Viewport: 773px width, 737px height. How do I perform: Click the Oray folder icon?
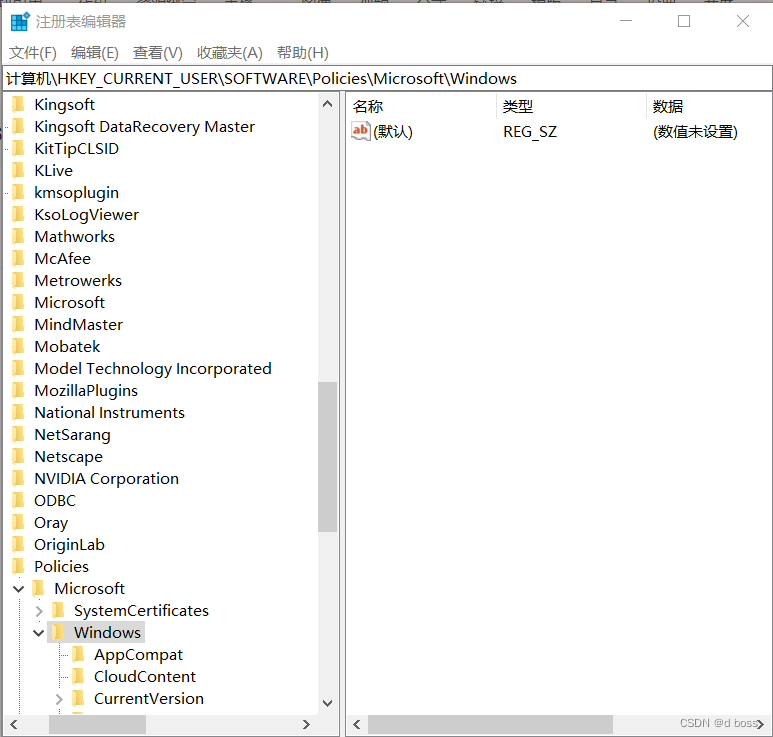pos(18,523)
